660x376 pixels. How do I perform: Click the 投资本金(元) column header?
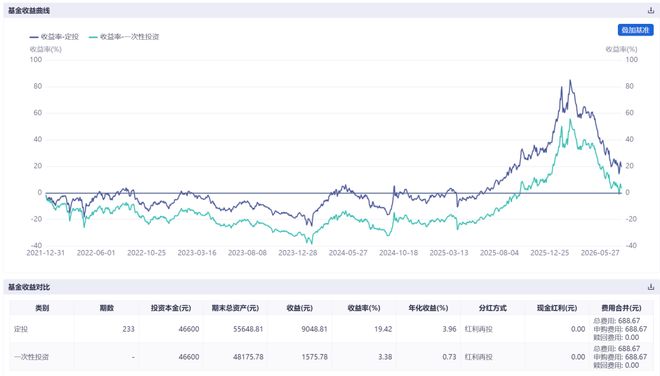coord(171,308)
